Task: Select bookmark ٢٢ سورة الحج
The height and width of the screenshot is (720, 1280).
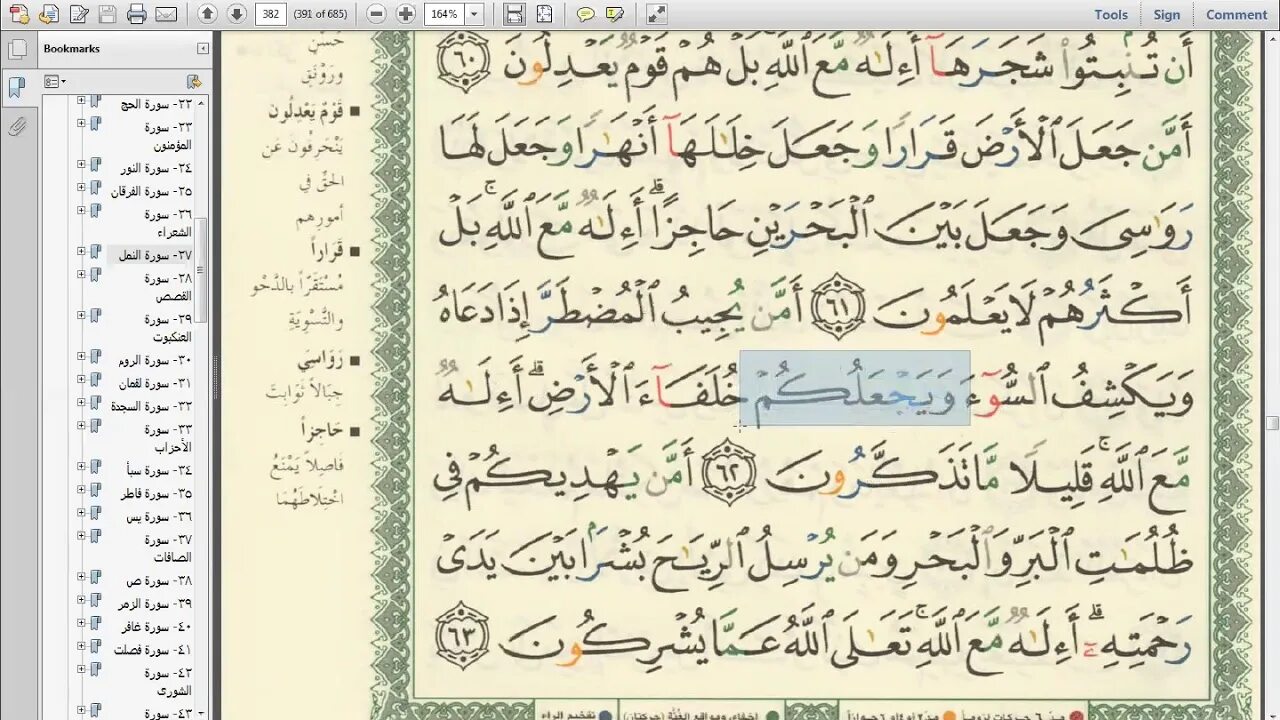Action: 156,104
